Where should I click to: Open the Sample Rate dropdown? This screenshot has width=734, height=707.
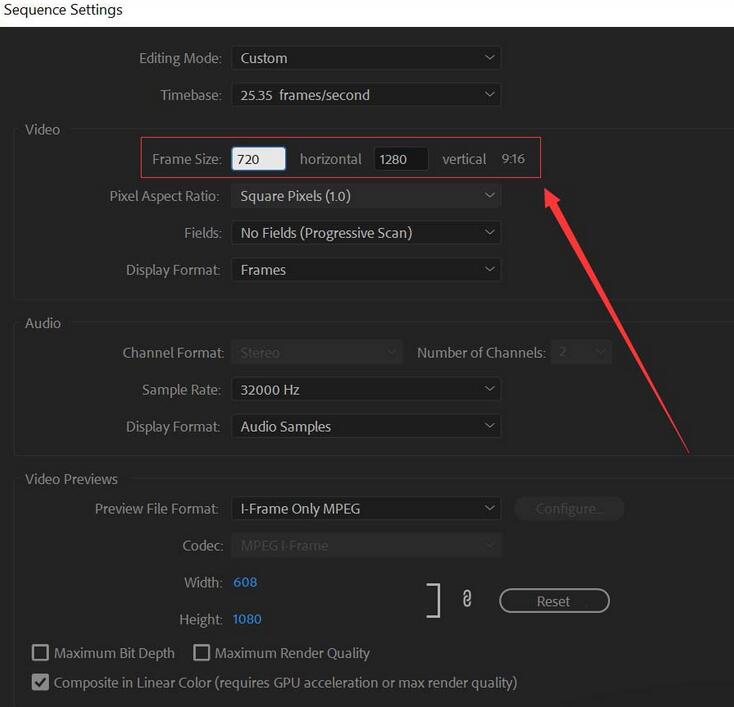point(365,389)
